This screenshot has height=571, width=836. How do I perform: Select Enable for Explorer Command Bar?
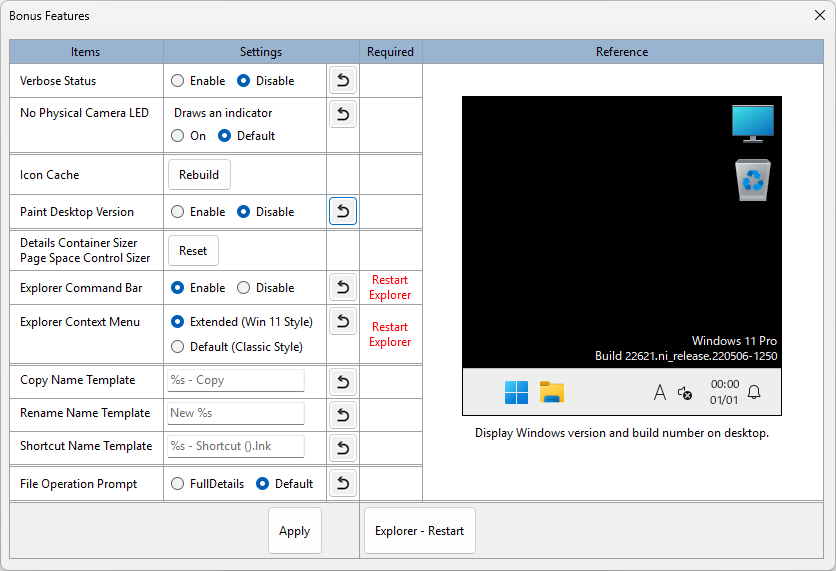coord(198,288)
